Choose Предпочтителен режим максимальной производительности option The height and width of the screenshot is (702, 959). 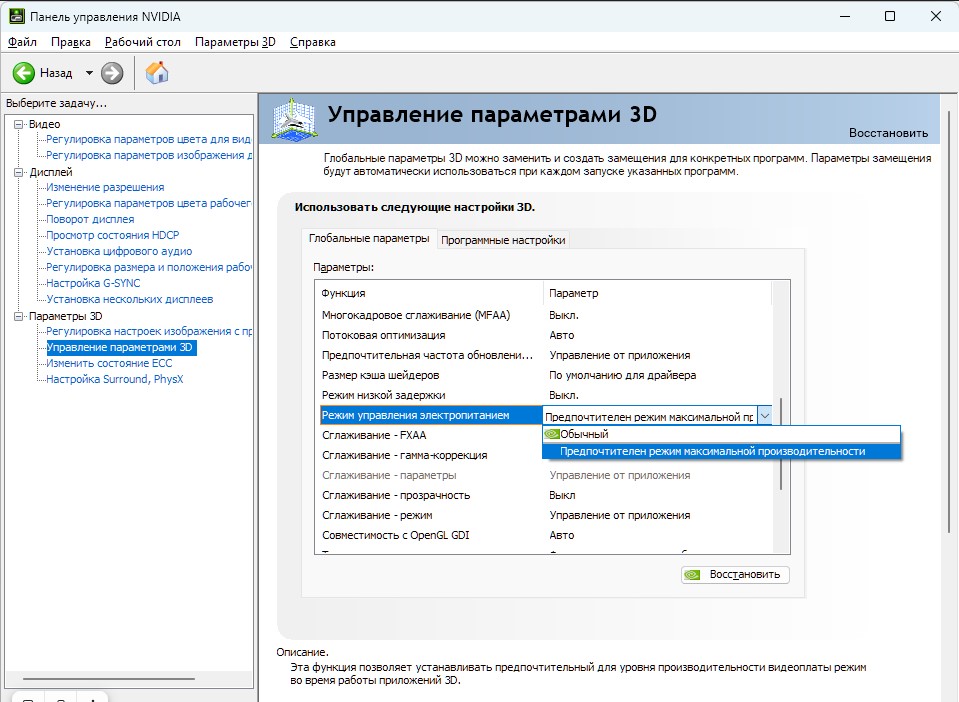(721, 451)
